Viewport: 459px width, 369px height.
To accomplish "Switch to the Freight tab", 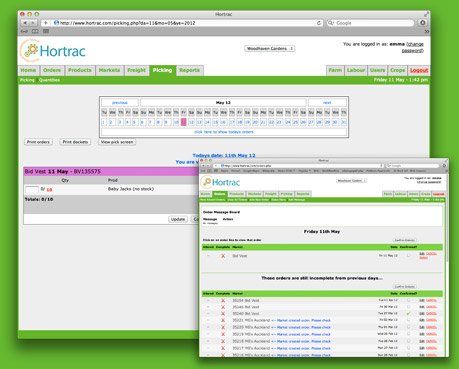I will point(136,70).
